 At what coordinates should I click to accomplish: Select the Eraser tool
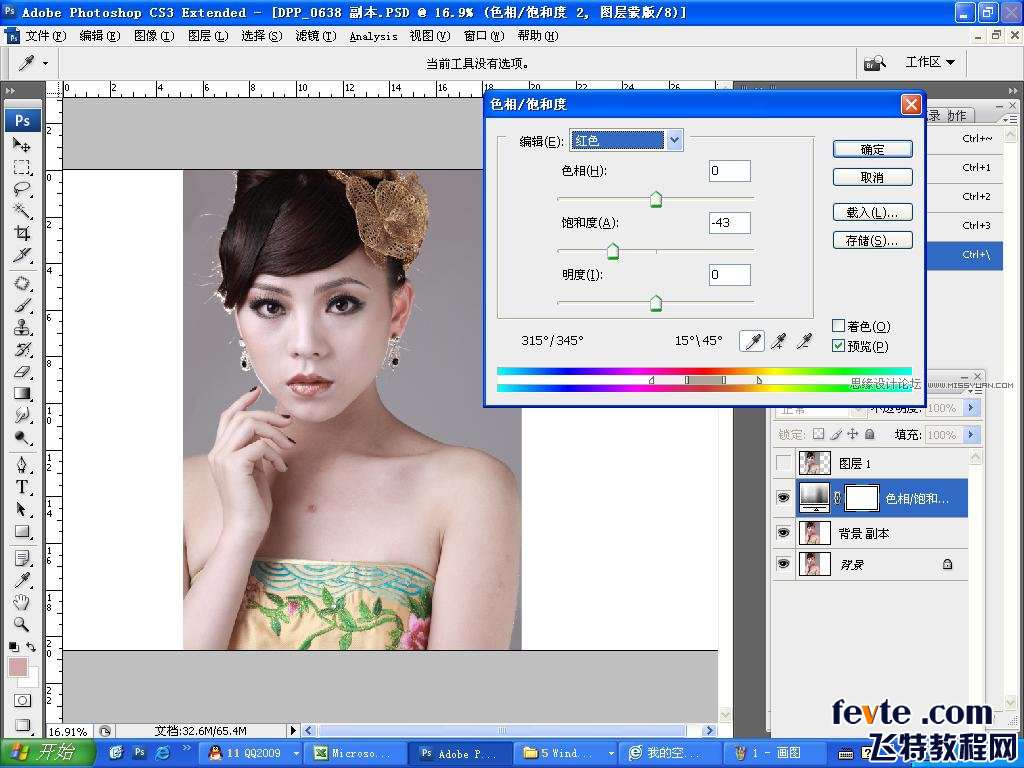coord(22,372)
